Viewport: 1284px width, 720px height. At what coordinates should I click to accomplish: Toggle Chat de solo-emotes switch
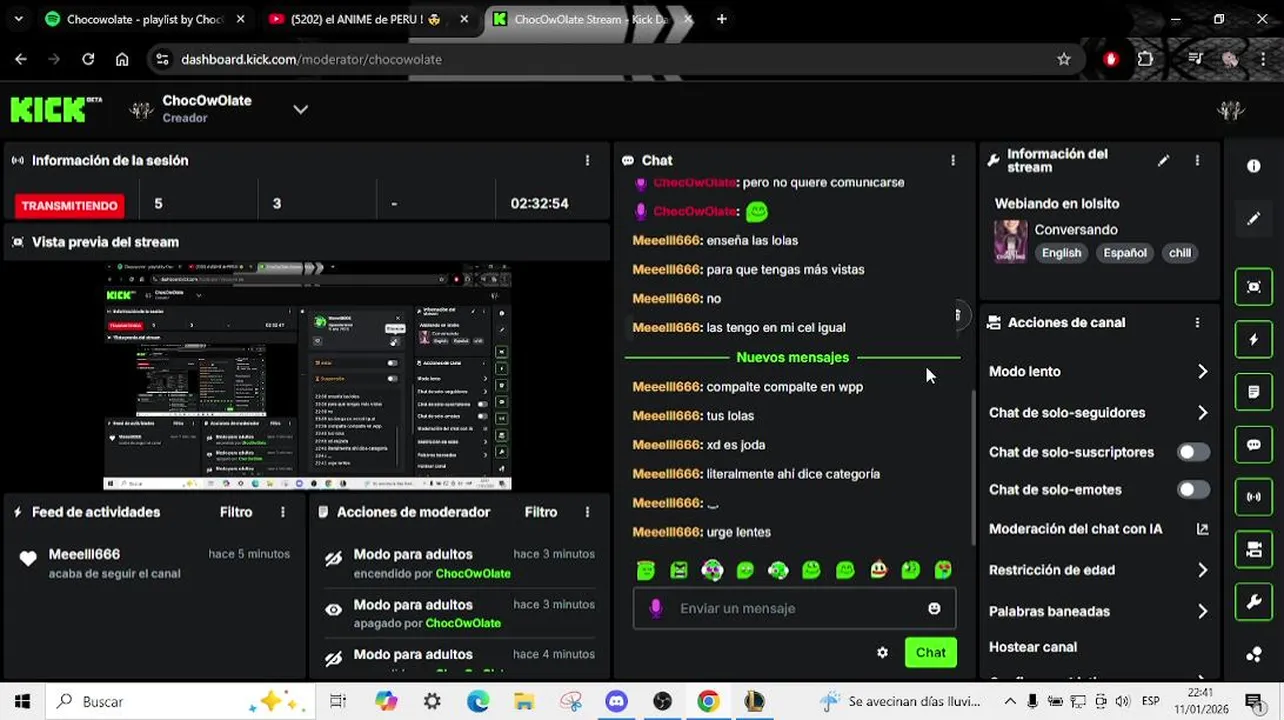(1192, 490)
